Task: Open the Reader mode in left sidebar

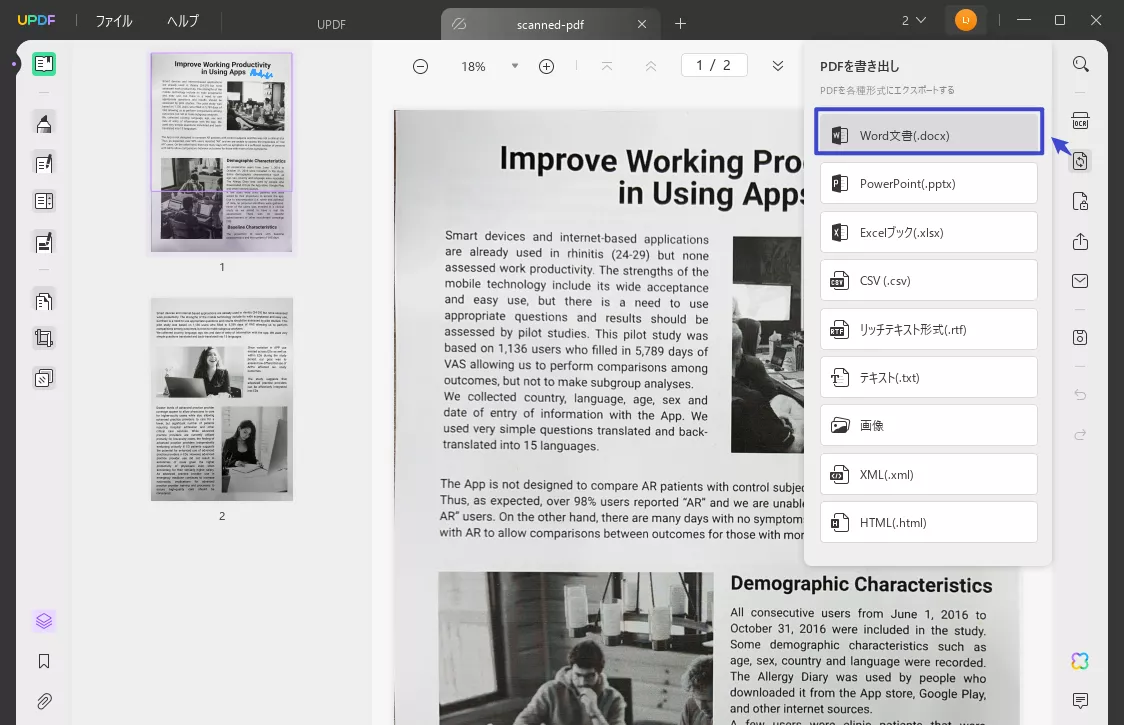Action: 44,64
